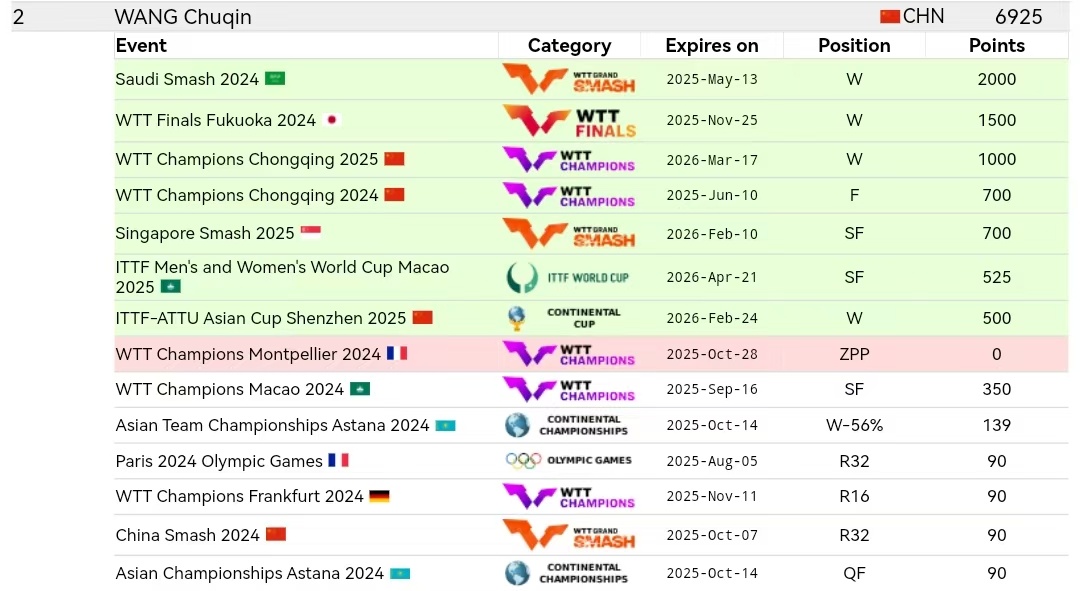The height and width of the screenshot is (591, 1080).
Task: Click the WTT Finals category logo
Action: pos(568,120)
